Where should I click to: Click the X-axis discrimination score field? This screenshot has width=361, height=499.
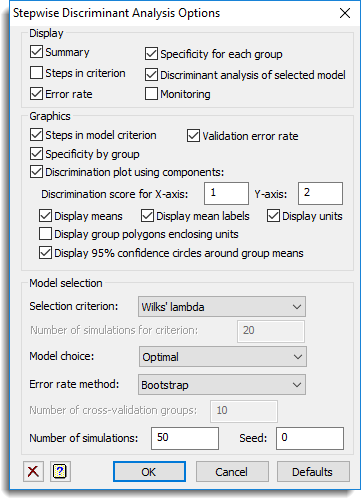coord(226,193)
